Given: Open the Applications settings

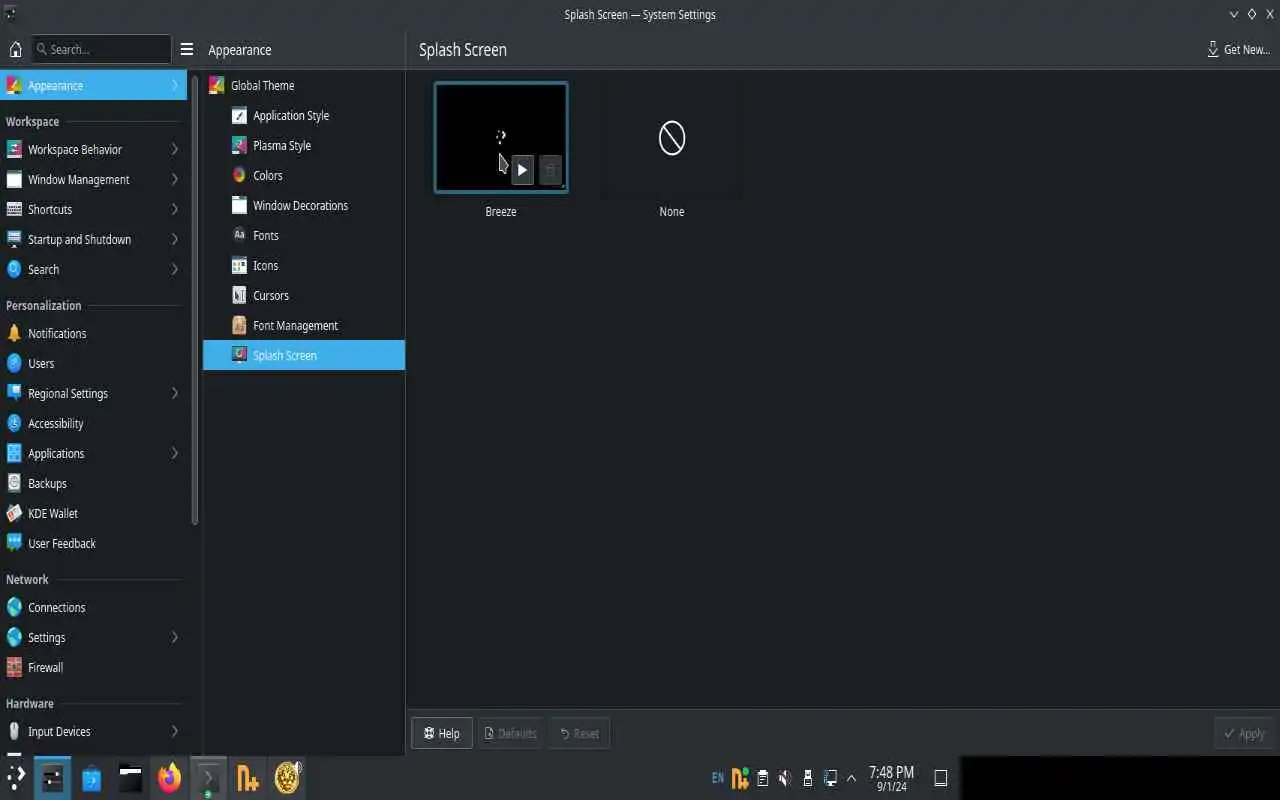Looking at the screenshot, I should click(93, 454).
